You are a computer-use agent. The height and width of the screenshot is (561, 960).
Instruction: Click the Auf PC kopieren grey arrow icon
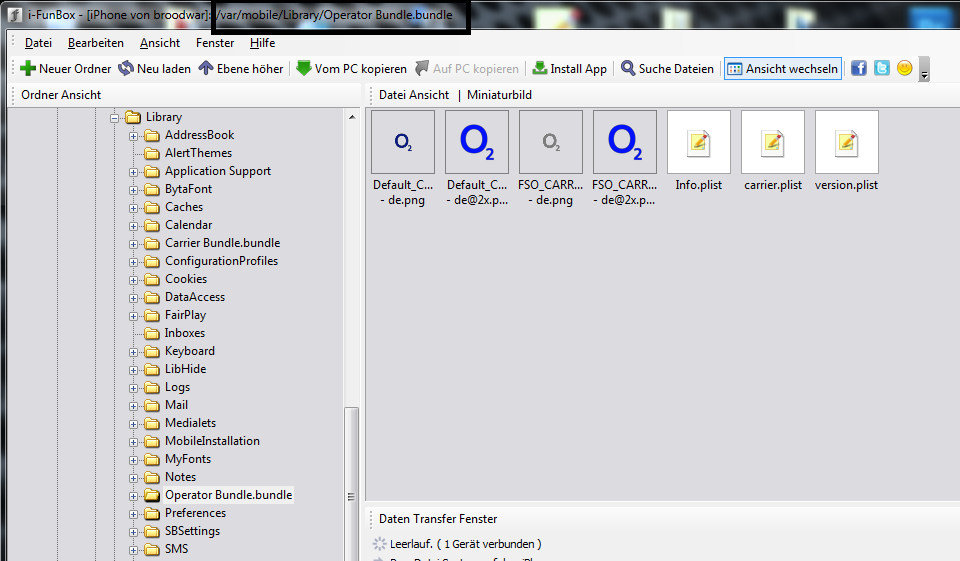click(x=422, y=69)
